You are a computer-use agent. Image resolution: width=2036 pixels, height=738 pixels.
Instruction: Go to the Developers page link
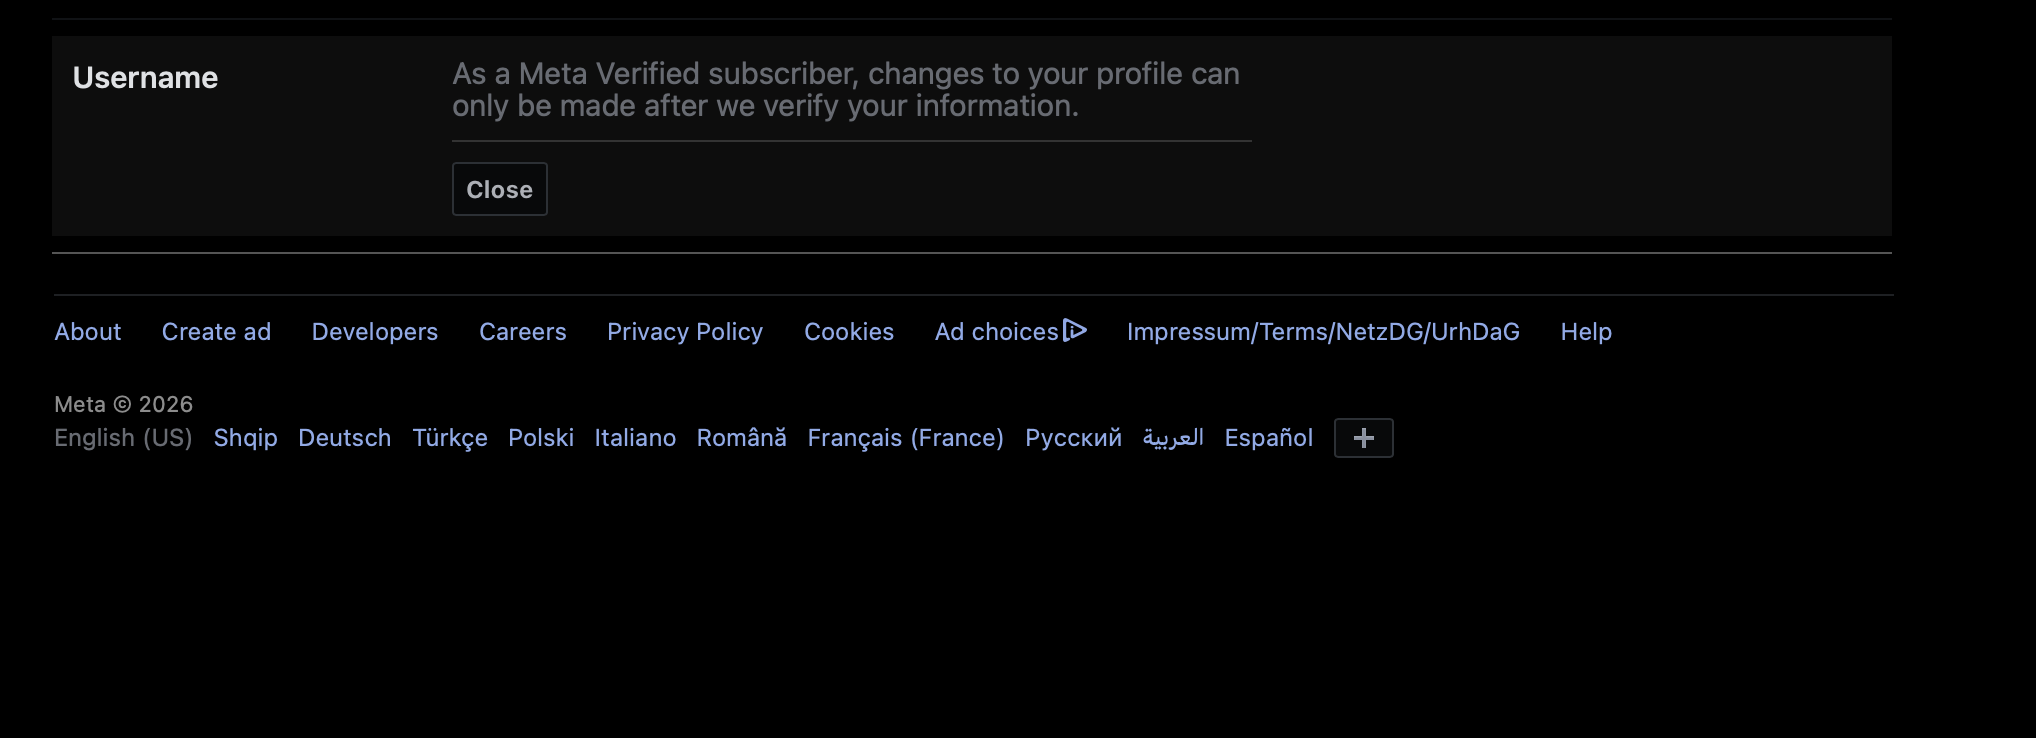(375, 332)
